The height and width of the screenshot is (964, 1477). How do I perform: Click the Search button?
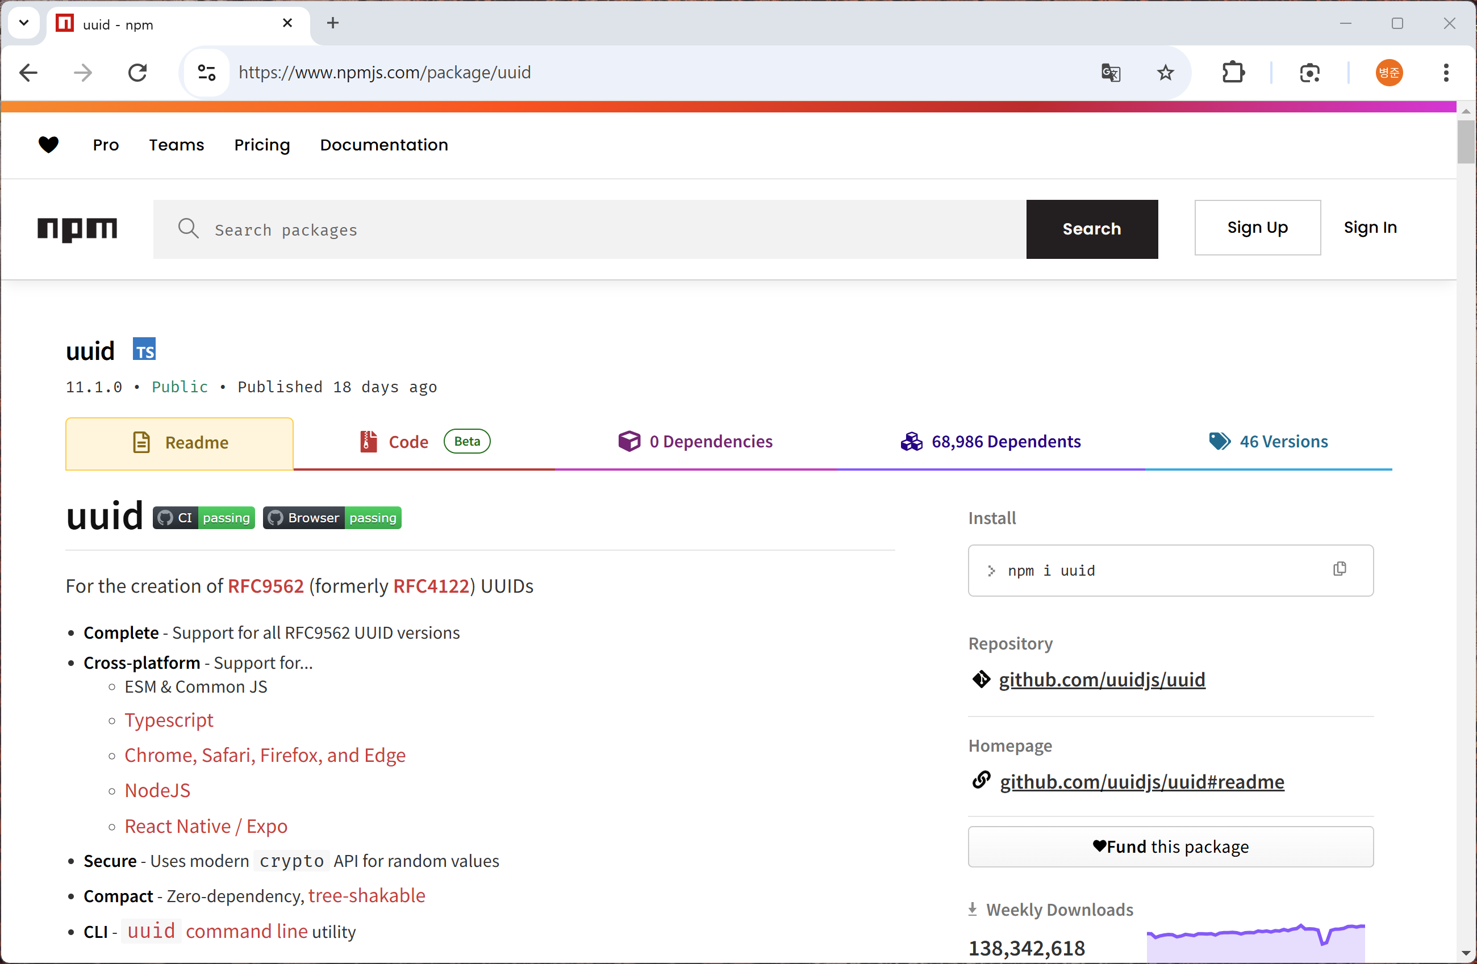[x=1092, y=229]
